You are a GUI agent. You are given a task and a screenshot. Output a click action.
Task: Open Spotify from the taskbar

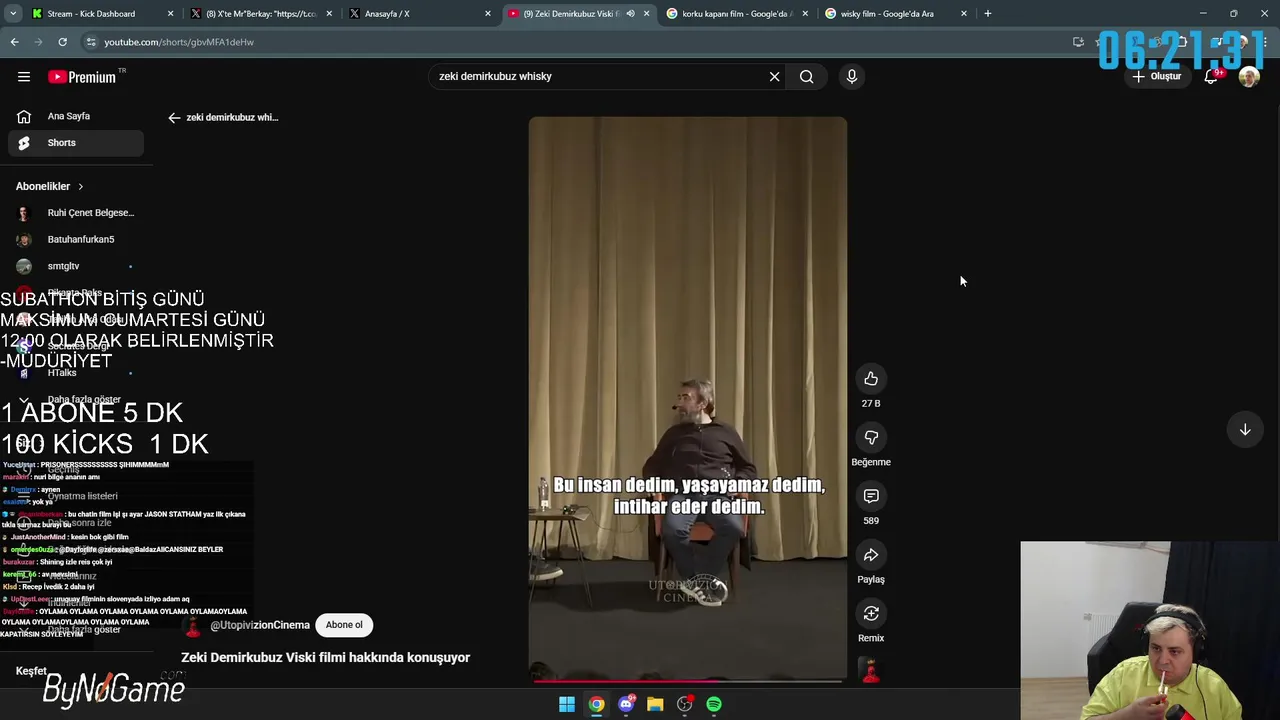coord(714,704)
